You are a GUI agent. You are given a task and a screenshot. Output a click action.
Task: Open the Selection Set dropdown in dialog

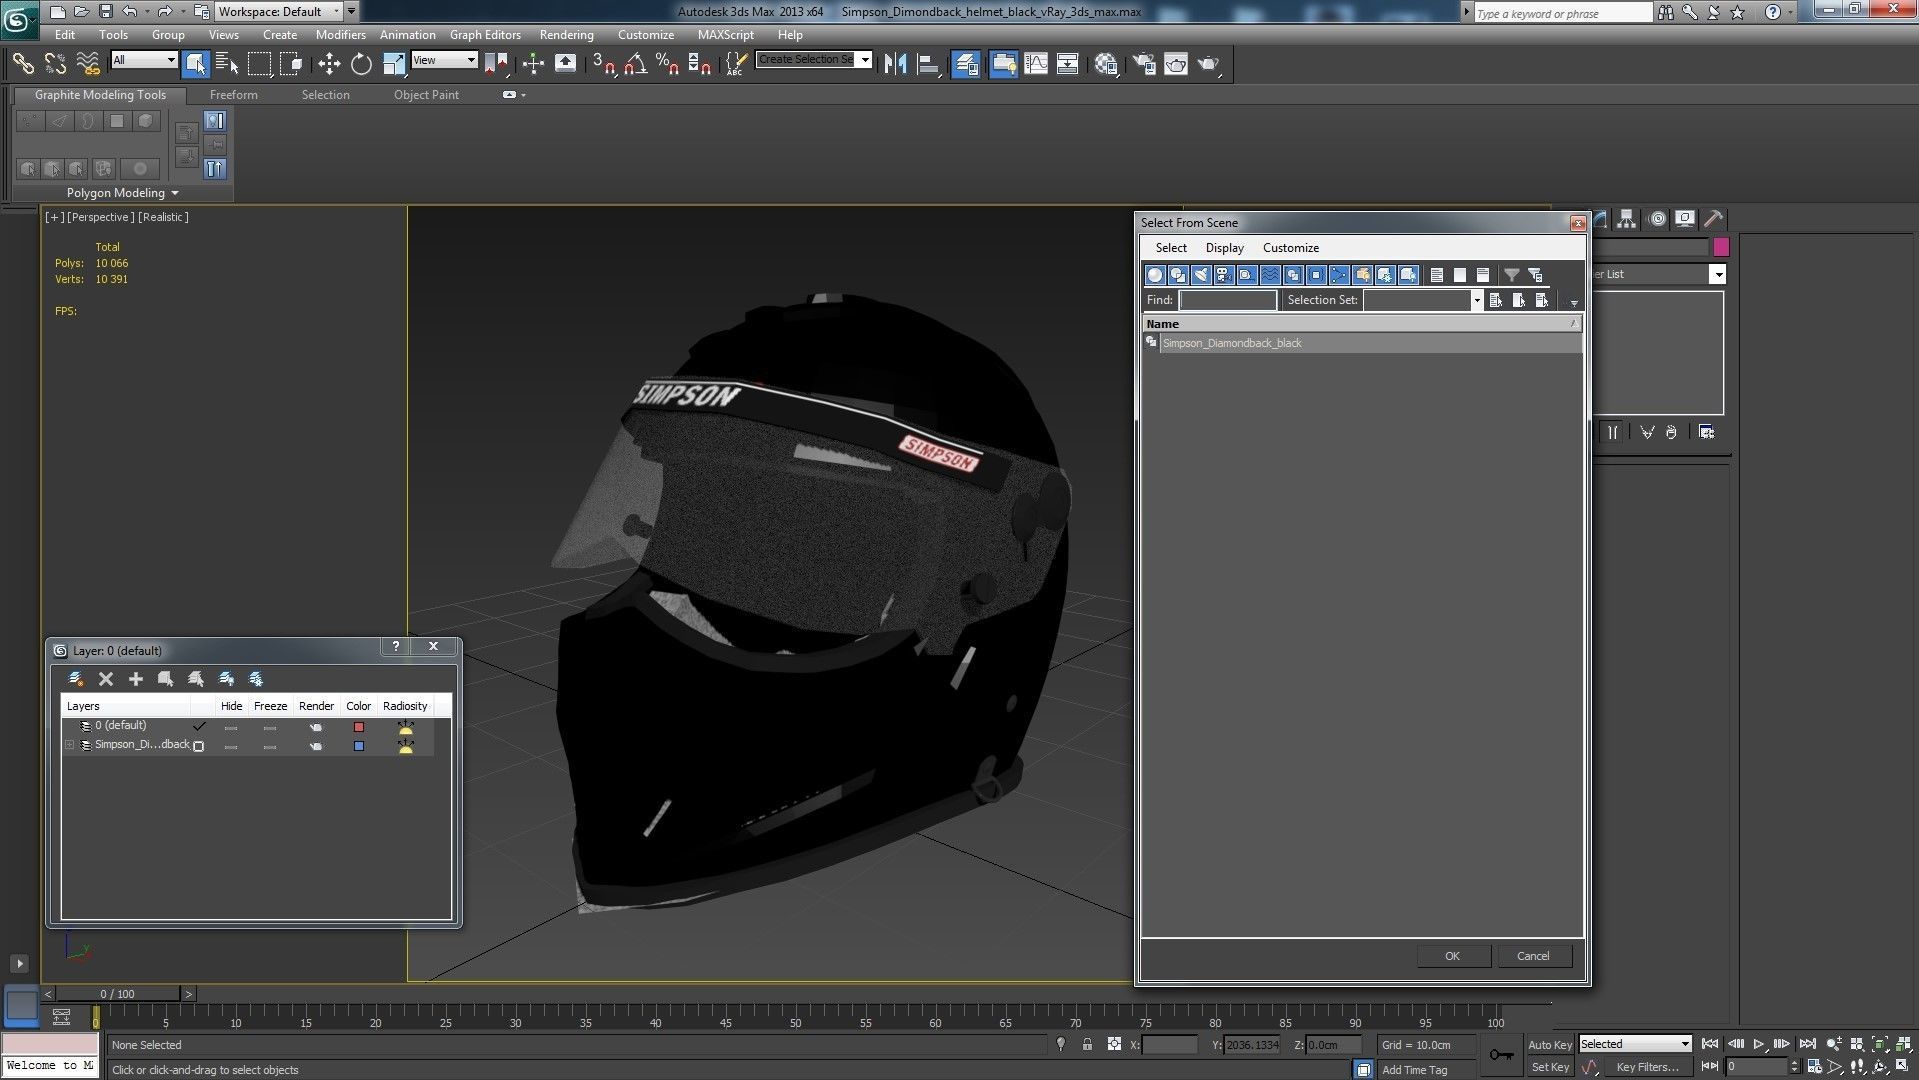coord(1476,300)
